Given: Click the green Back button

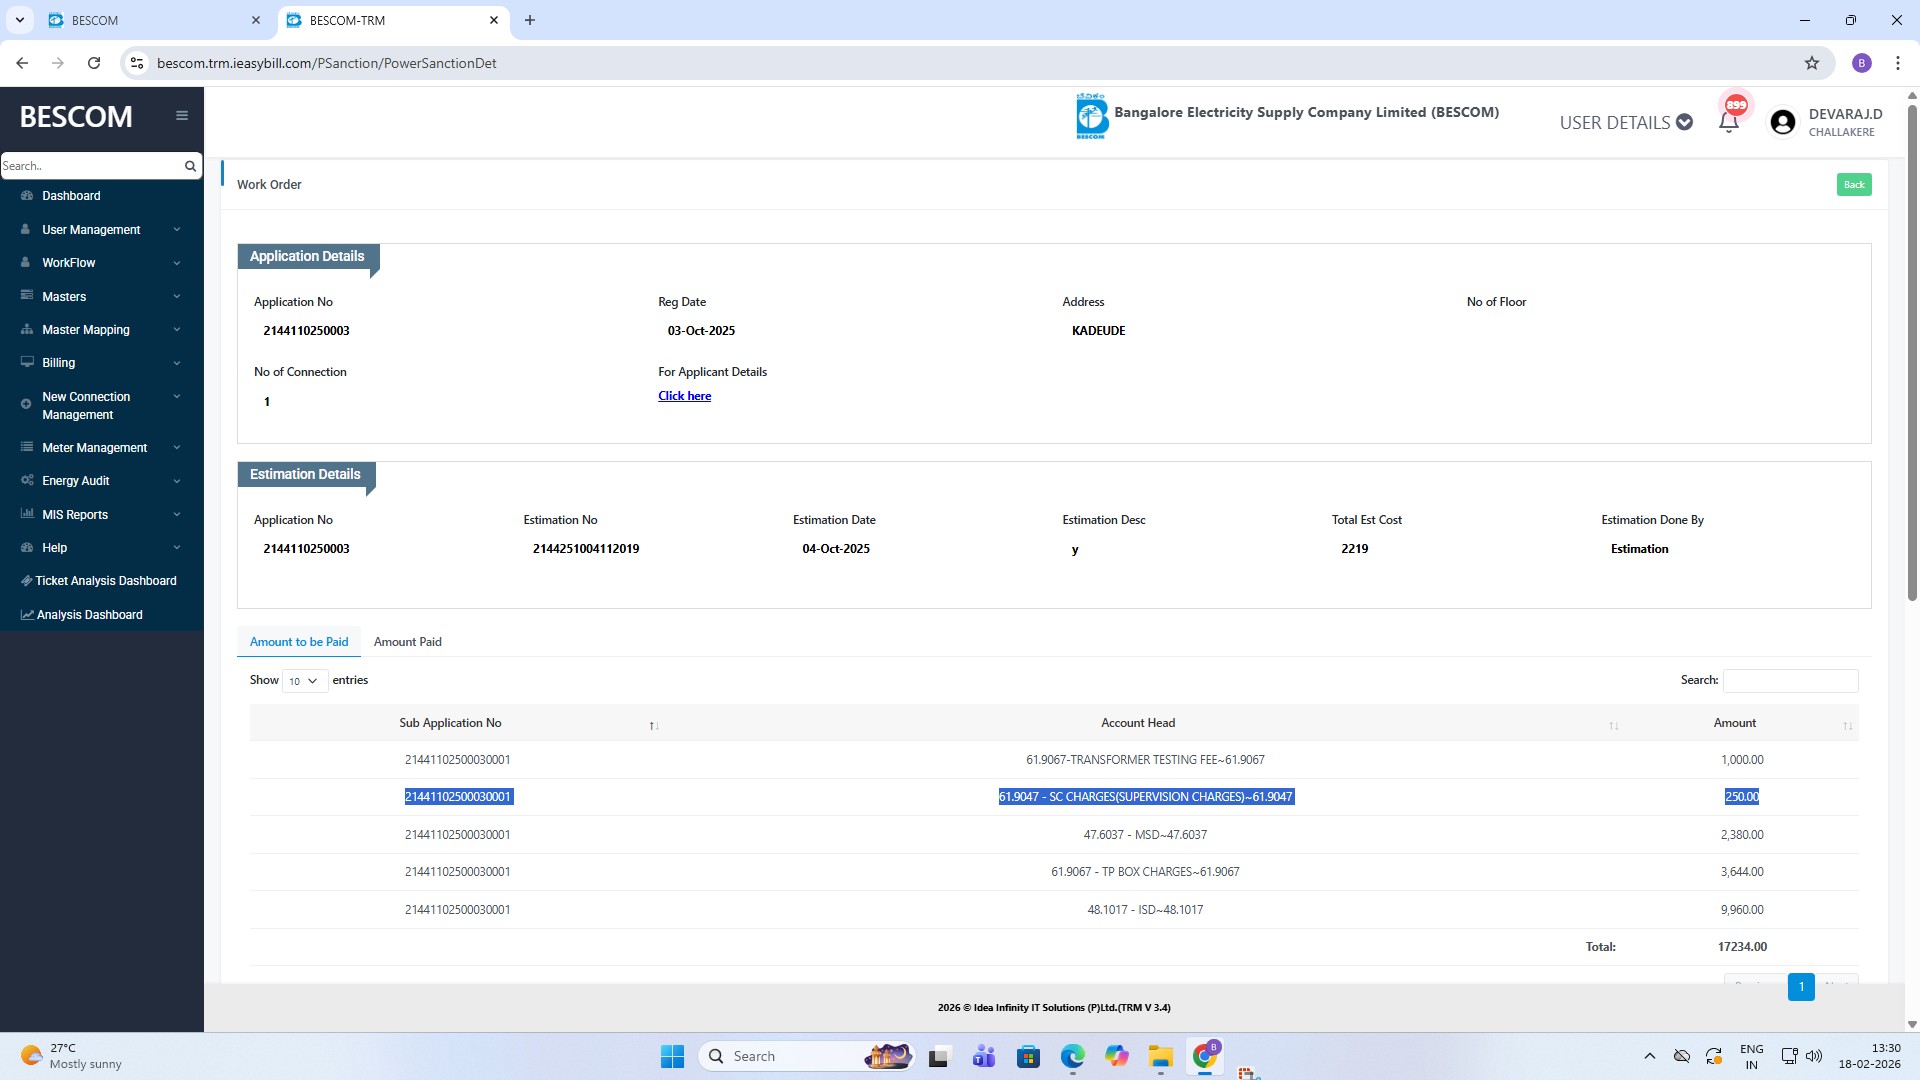Looking at the screenshot, I should pos(1853,185).
